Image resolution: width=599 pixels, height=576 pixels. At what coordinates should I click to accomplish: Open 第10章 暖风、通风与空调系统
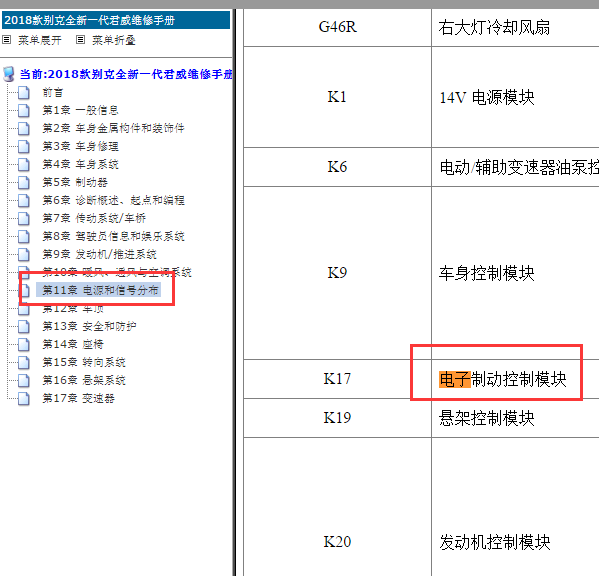pyautogui.click(x=117, y=272)
